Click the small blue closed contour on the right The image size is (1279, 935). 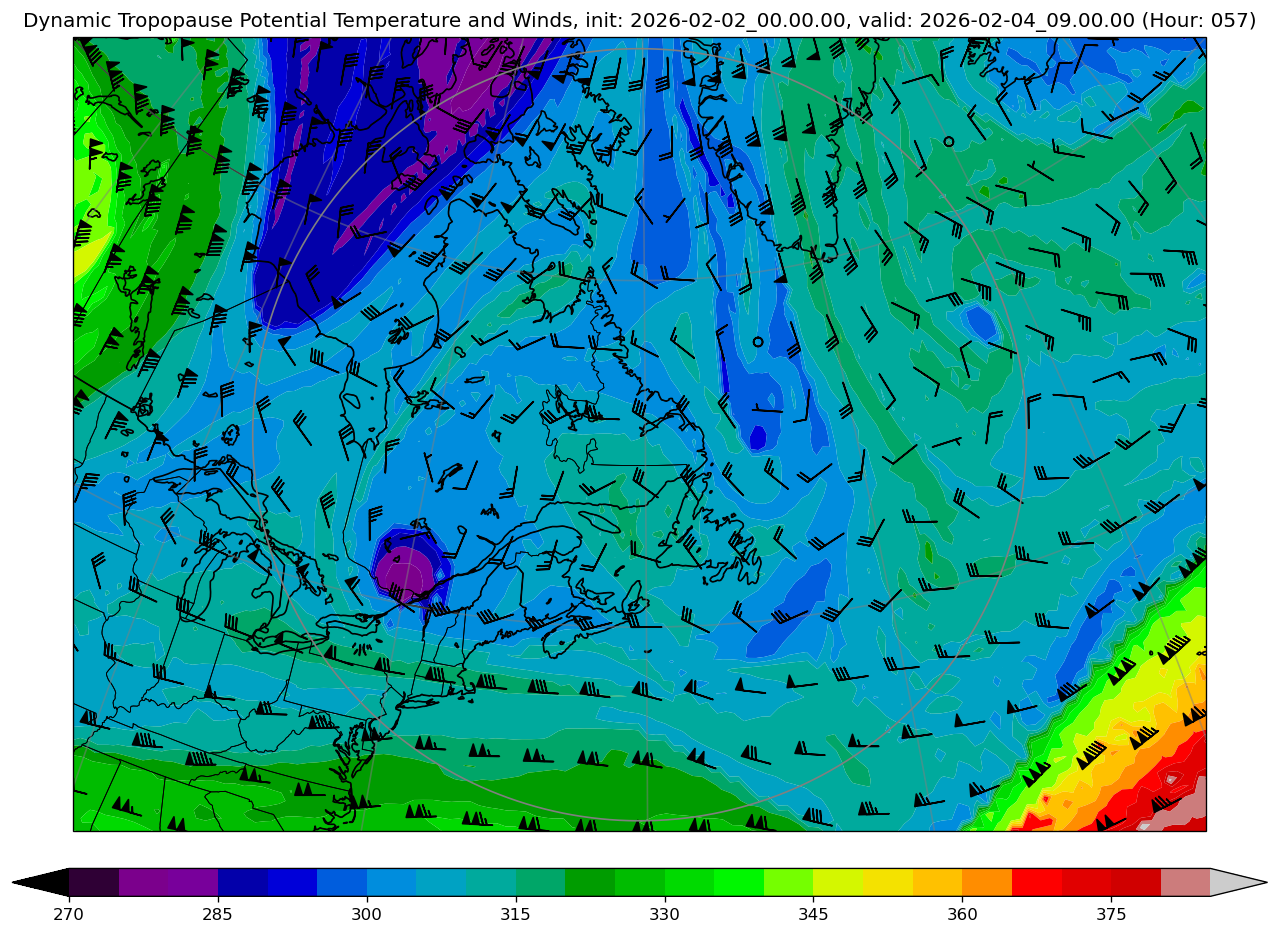point(979,323)
